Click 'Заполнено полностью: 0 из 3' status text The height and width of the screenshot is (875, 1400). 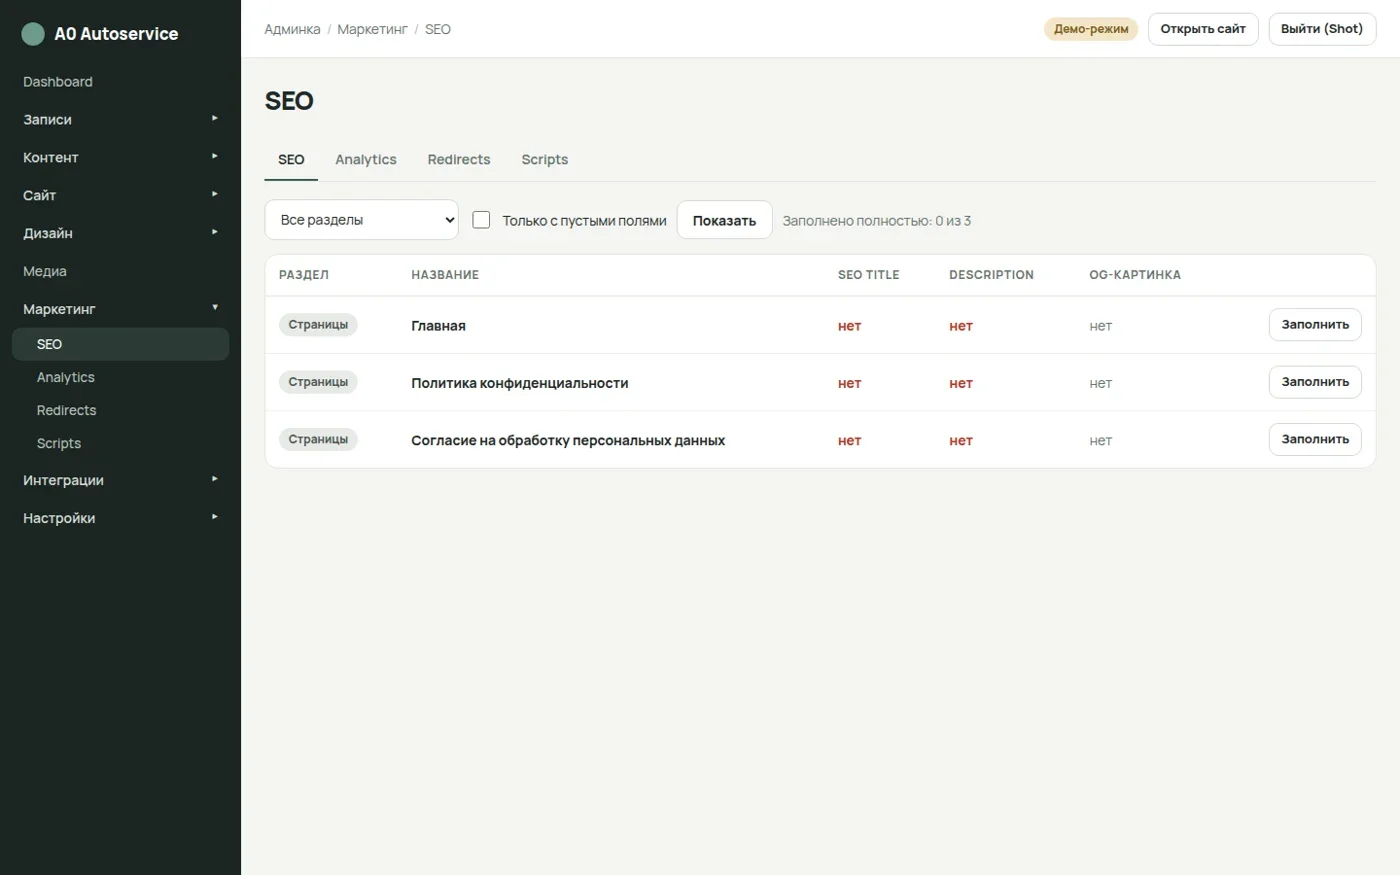point(877,221)
